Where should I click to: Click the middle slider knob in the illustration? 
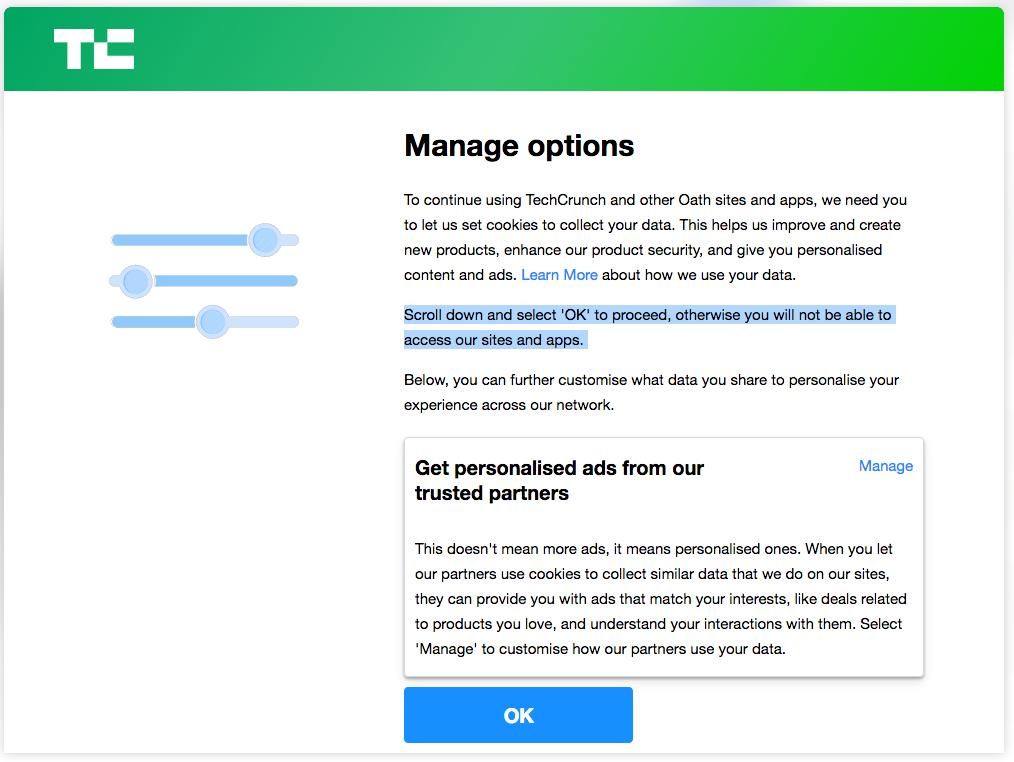[x=135, y=281]
